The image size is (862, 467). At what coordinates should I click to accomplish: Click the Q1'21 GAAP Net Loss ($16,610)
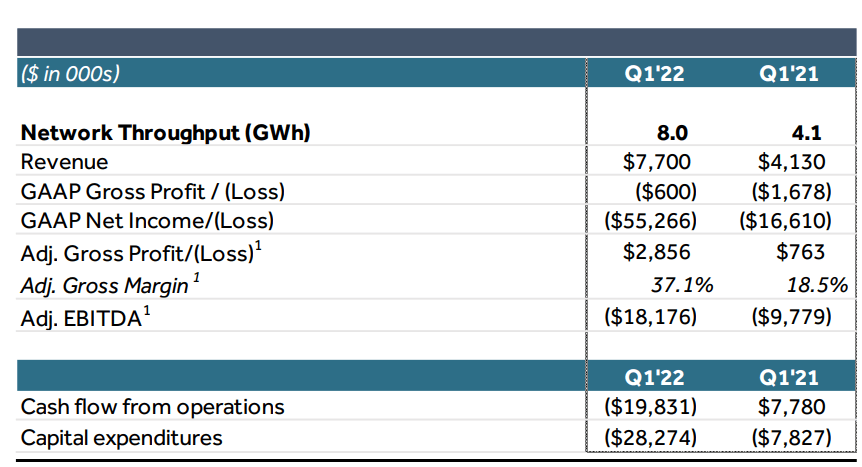(786, 221)
